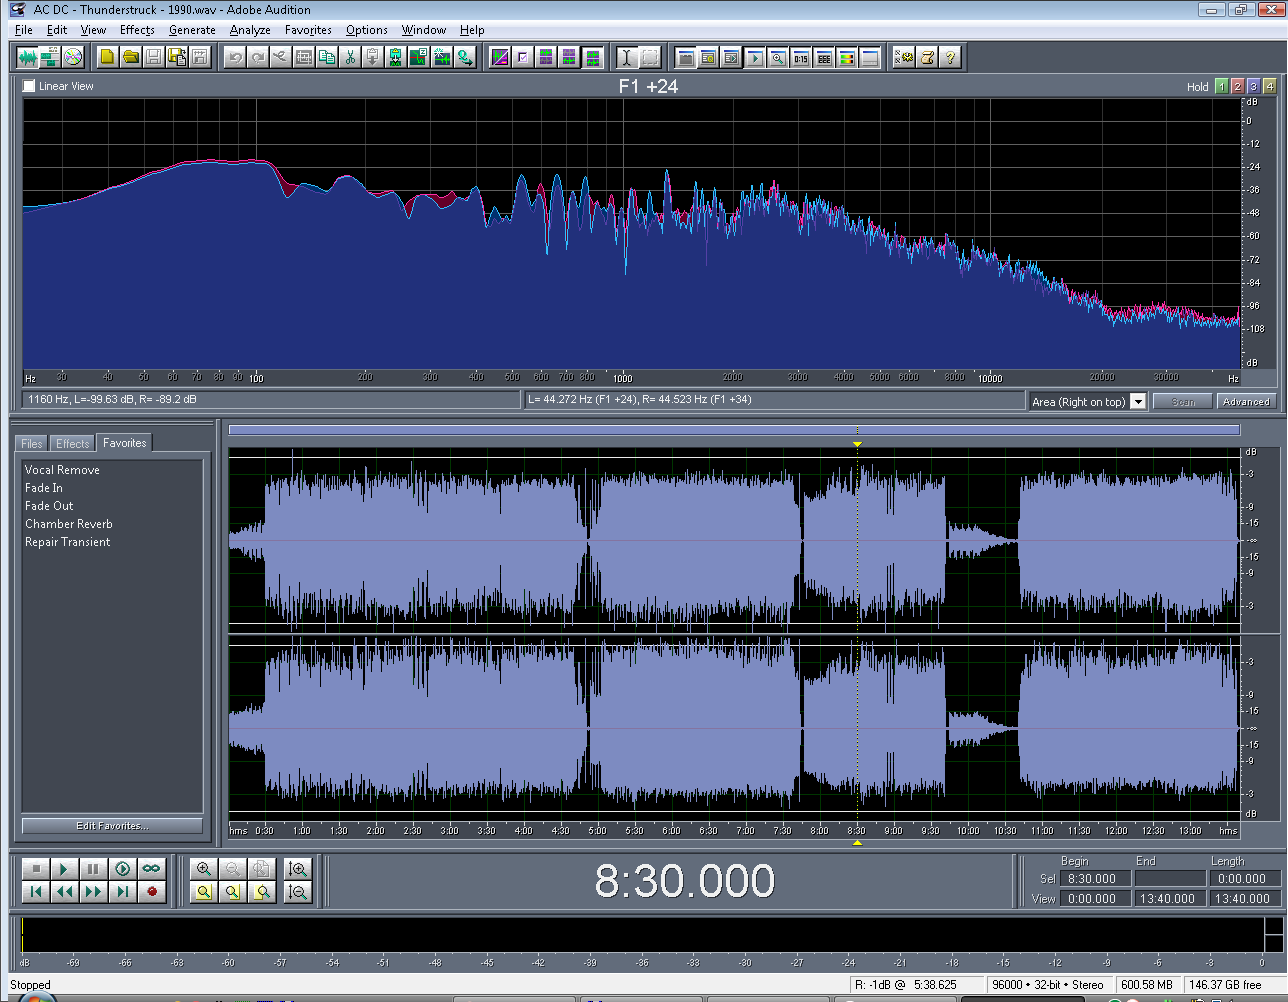Create a new file from toolbar
This screenshot has height=1002, width=1288.
click(x=107, y=57)
